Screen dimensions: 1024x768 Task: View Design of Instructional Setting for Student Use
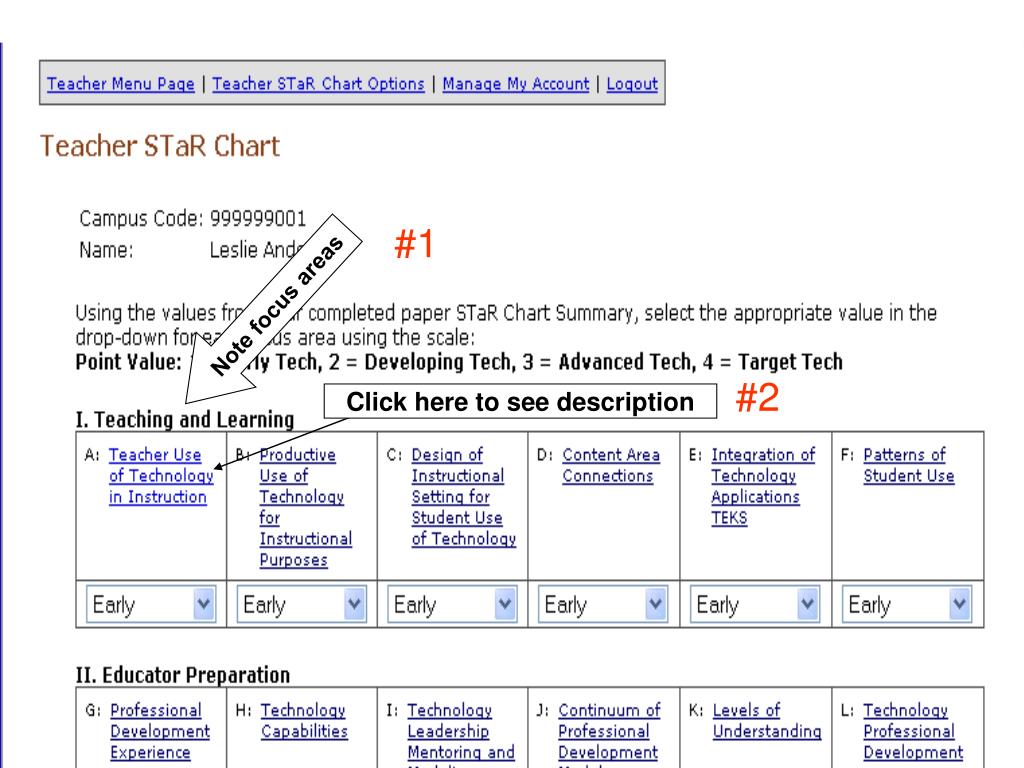point(464,496)
